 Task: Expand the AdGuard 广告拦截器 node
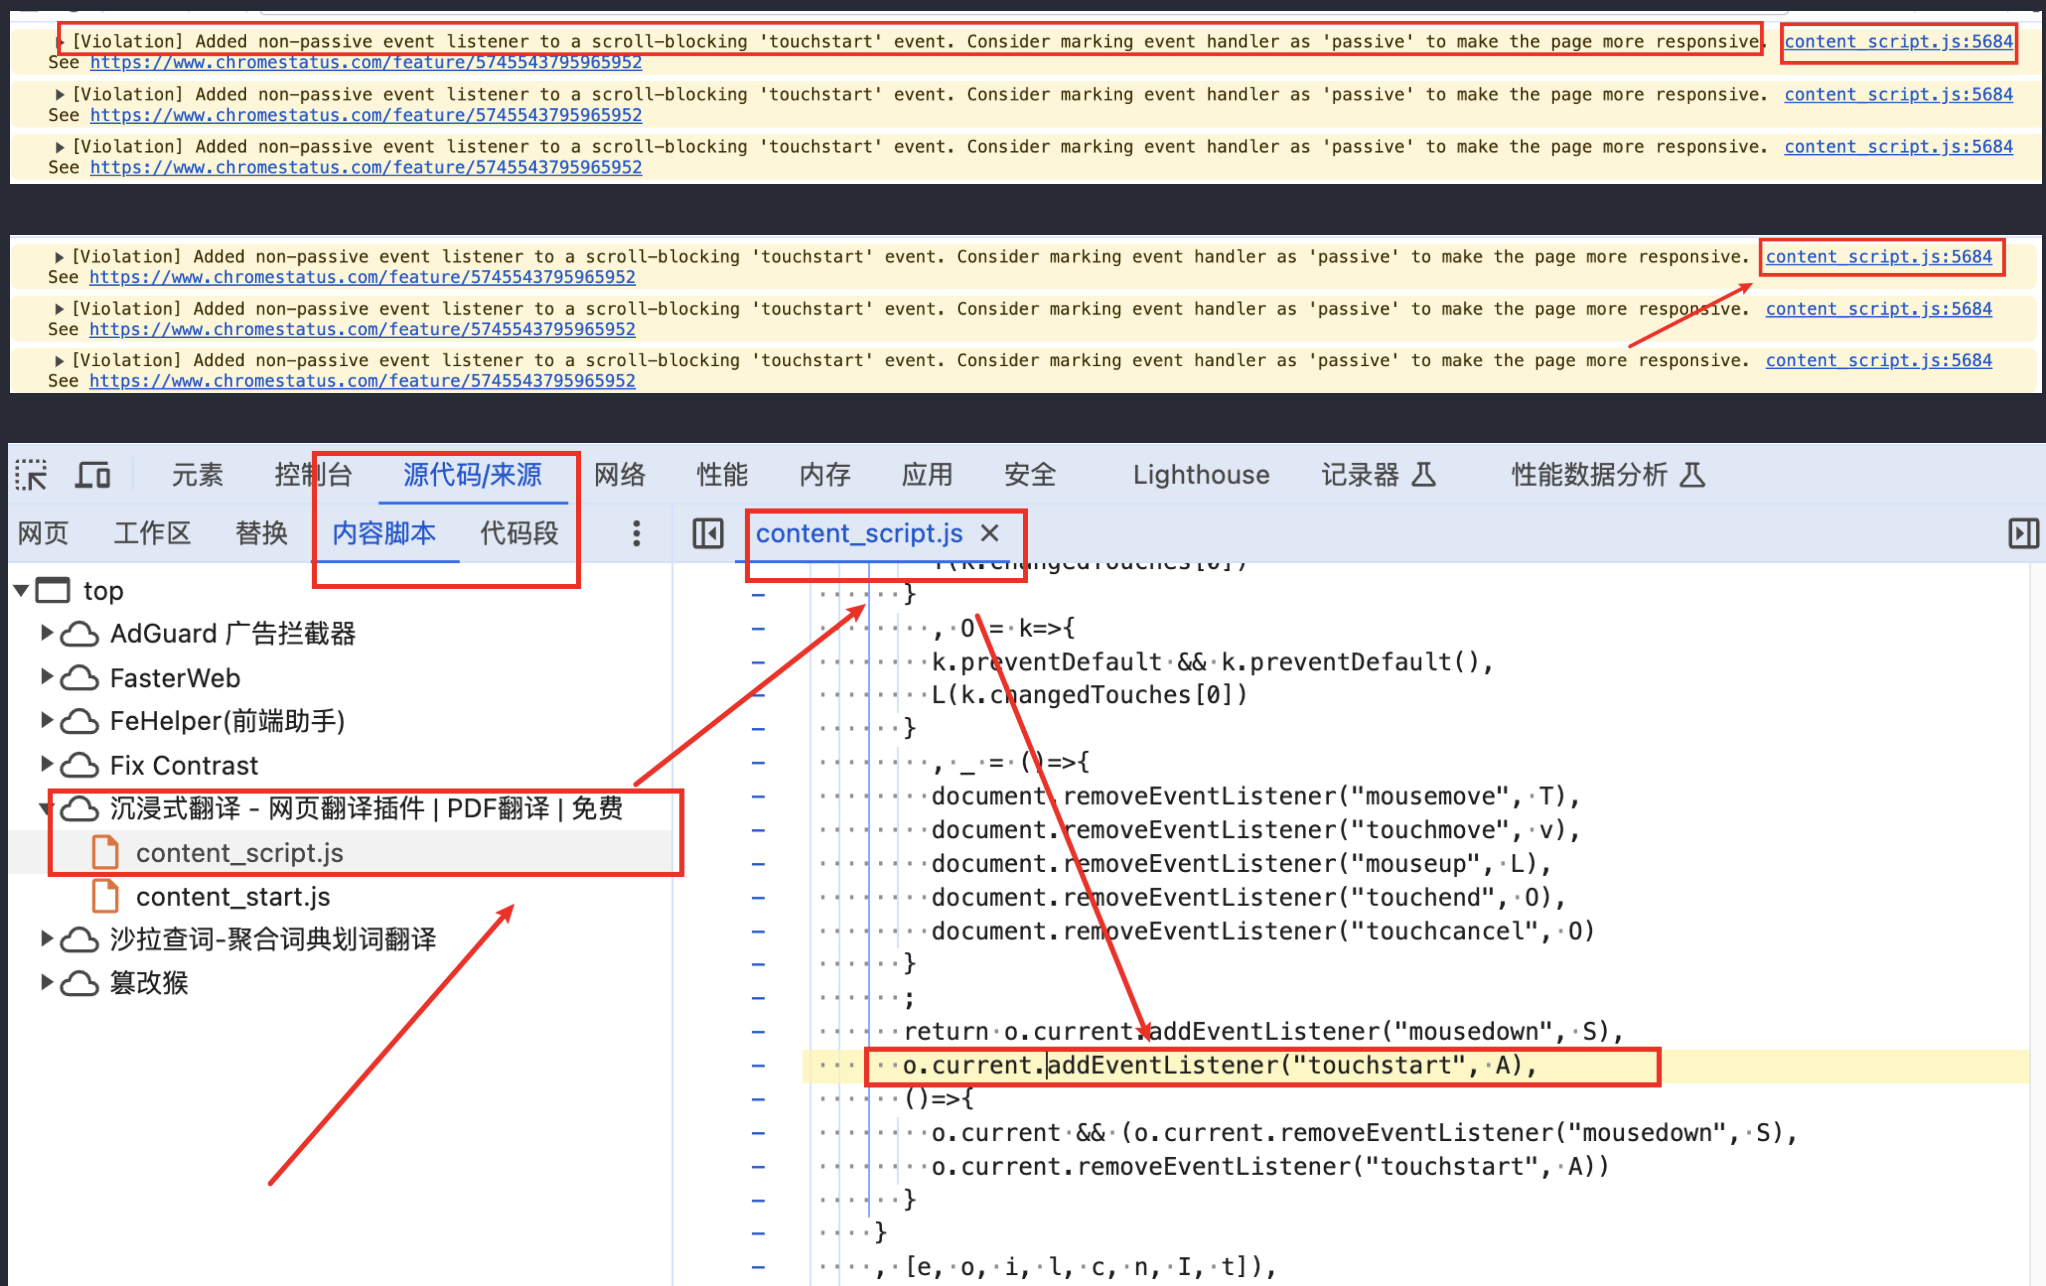pyautogui.click(x=46, y=633)
